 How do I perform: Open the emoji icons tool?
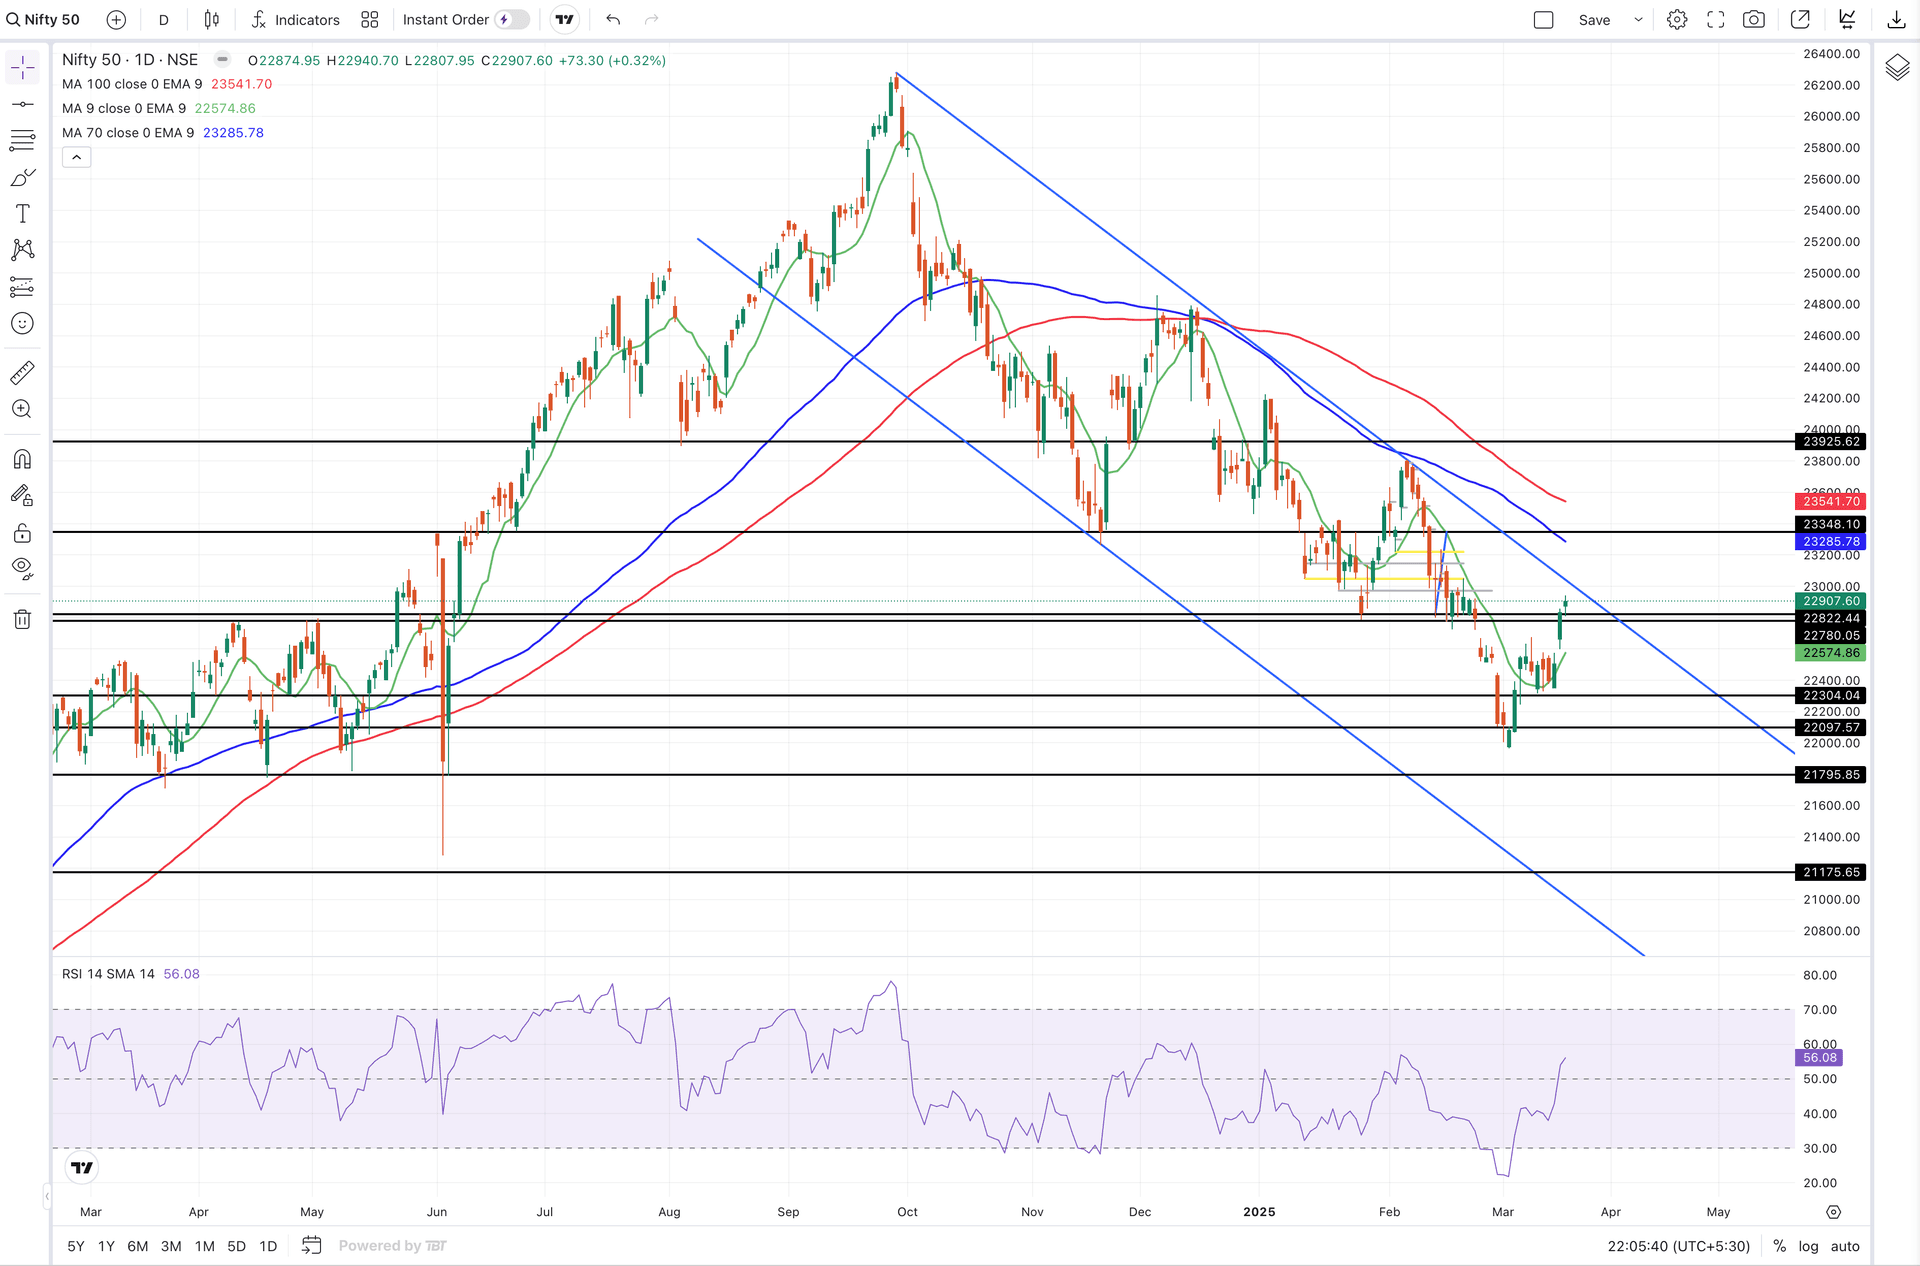(x=22, y=323)
